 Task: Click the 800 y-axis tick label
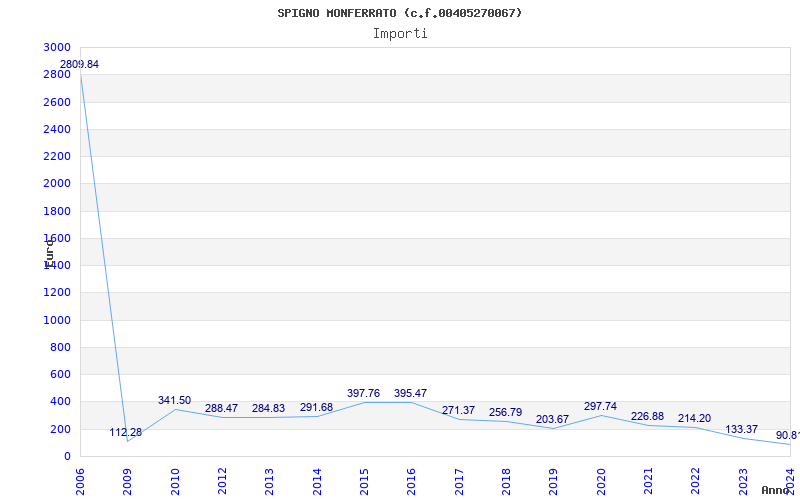click(60, 347)
